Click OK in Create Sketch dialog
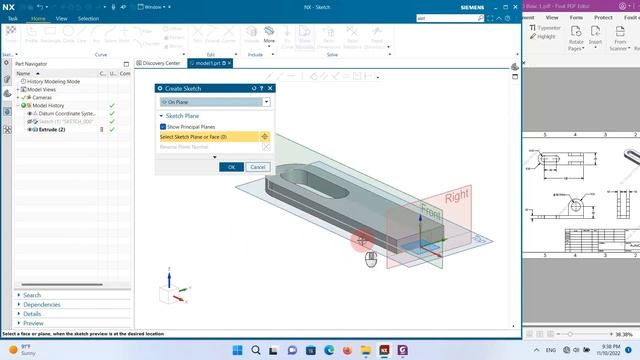Viewport: 640px width, 360px height. coord(231,167)
